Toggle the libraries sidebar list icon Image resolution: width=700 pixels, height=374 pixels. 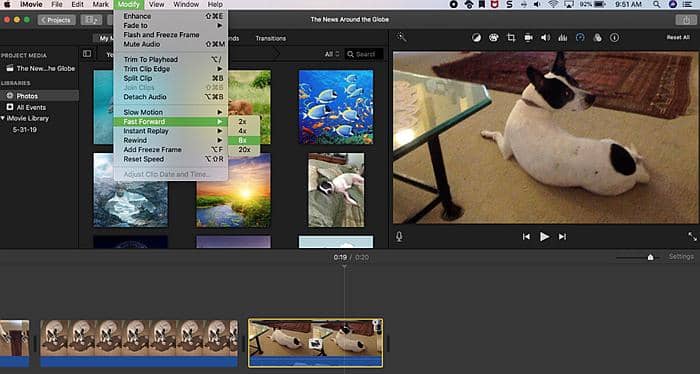[87, 54]
